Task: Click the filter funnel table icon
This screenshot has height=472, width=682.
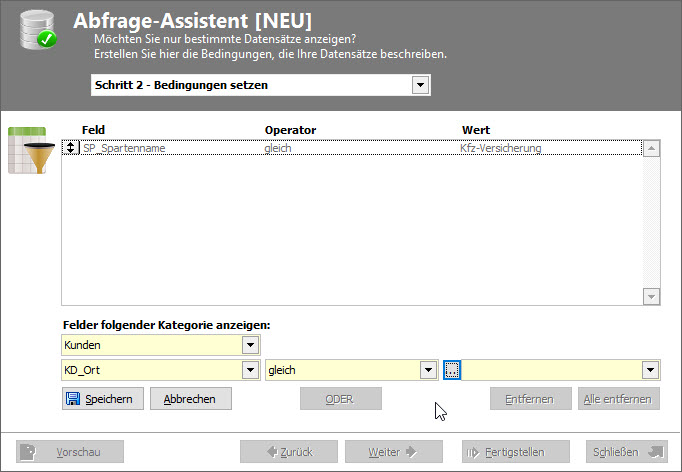Action: click(28, 151)
